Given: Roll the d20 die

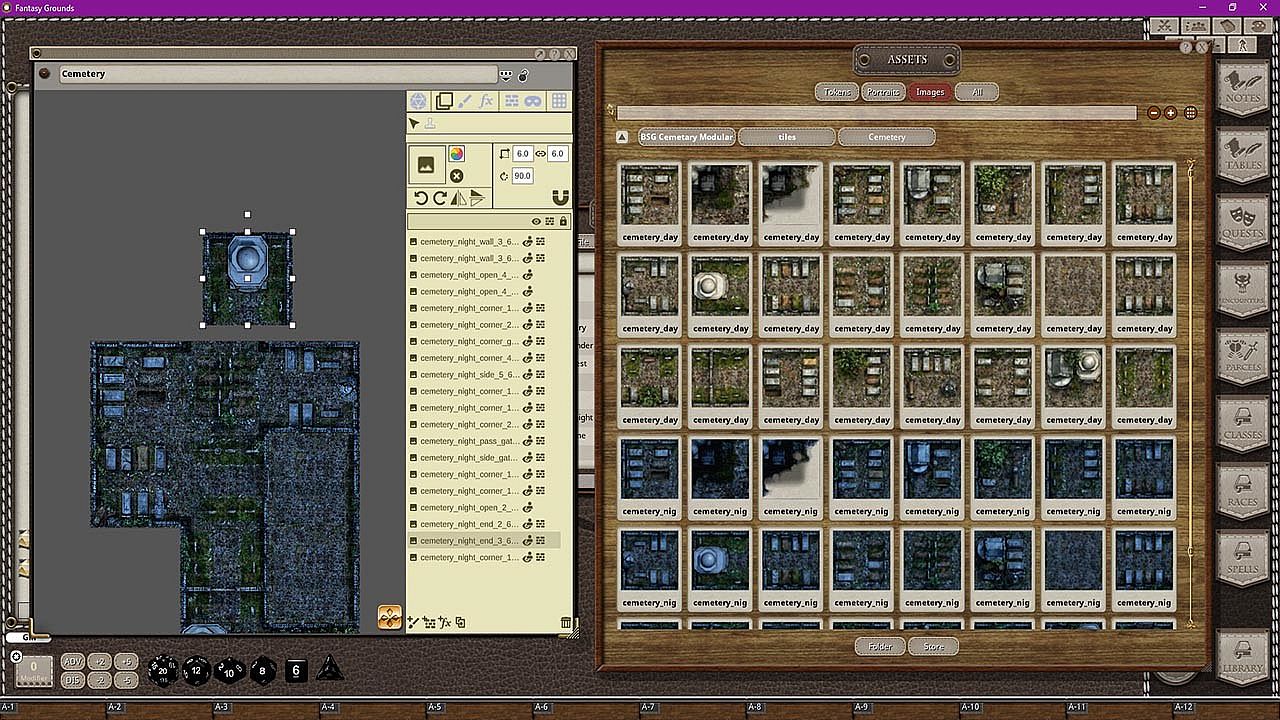Looking at the screenshot, I should click(x=163, y=670).
